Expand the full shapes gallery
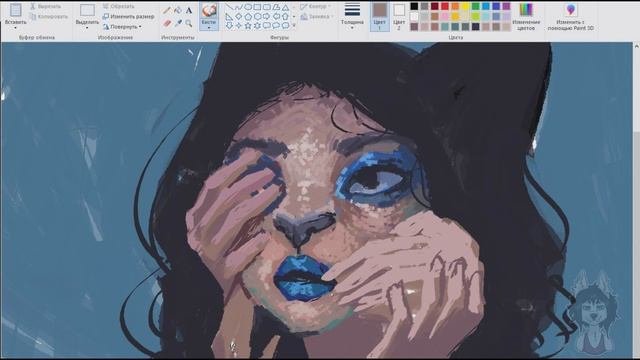The width and height of the screenshot is (640, 360). click(294, 25)
